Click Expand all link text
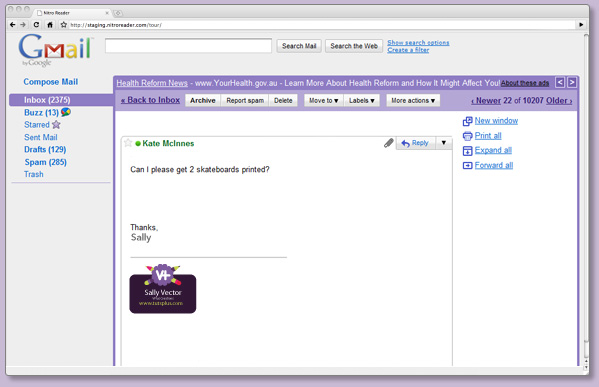The width and height of the screenshot is (599, 387). coord(493,150)
